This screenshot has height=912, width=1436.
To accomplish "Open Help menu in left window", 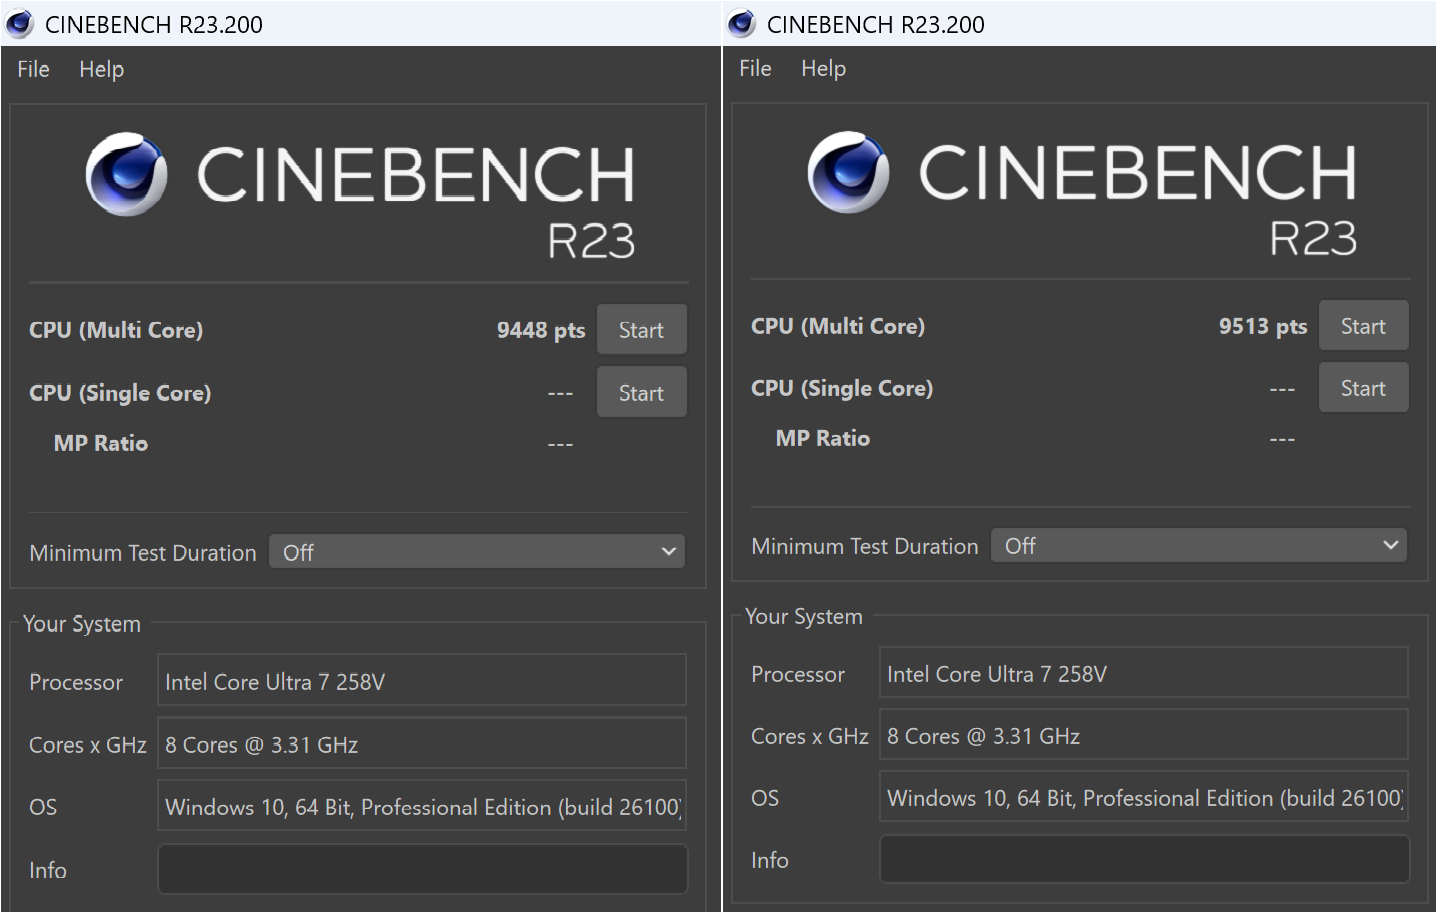I will (x=102, y=69).
